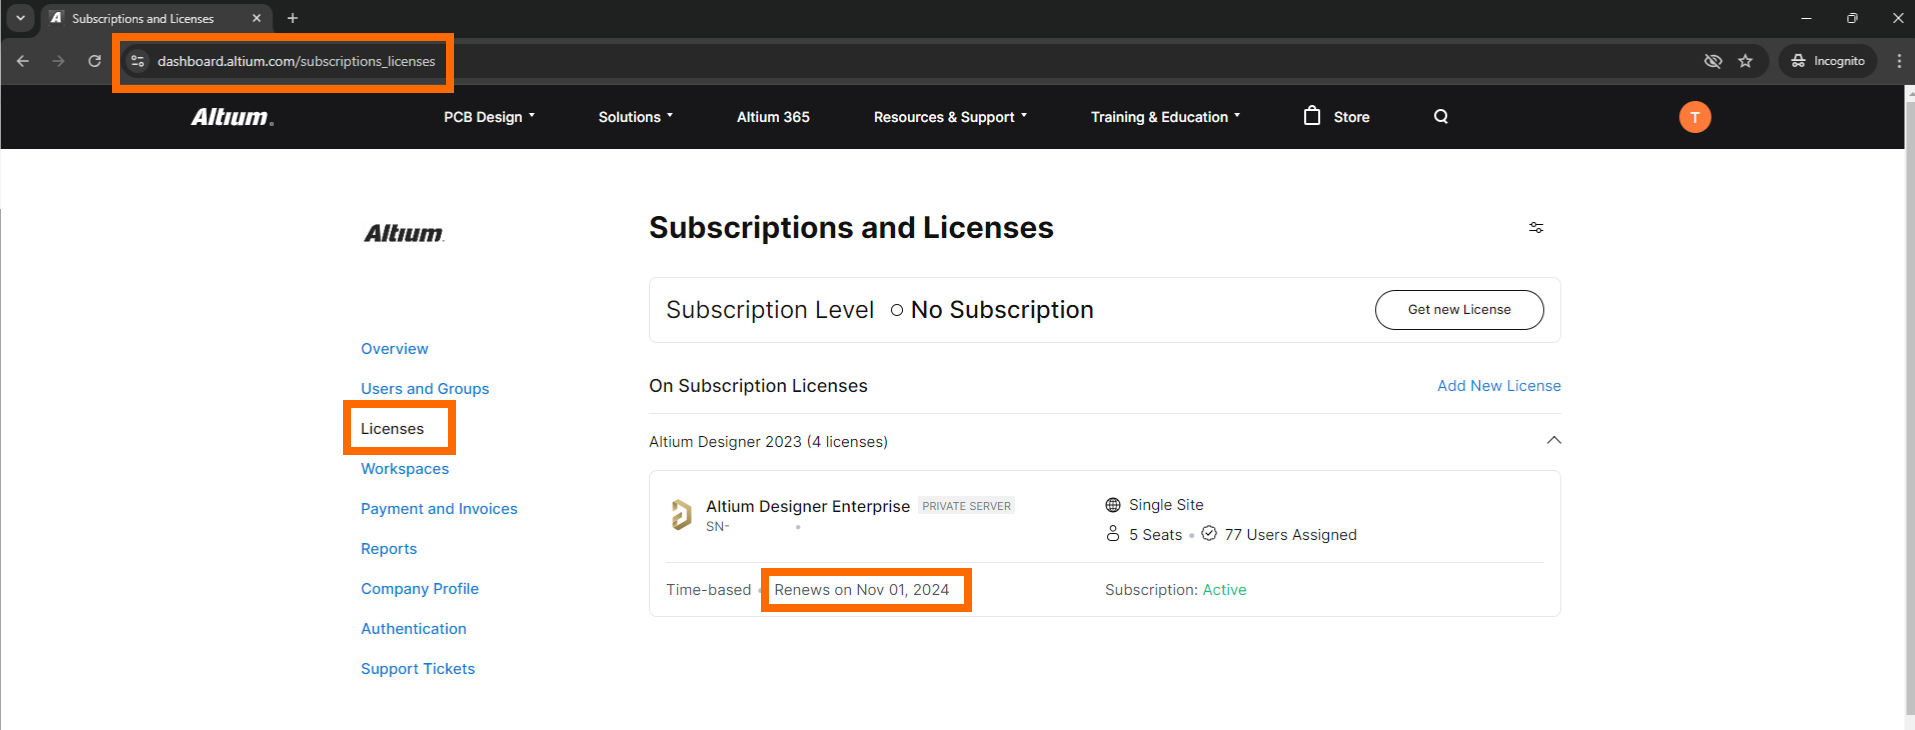The image size is (1915, 730).
Task: Click the Get new License button
Action: [x=1459, y=310]
